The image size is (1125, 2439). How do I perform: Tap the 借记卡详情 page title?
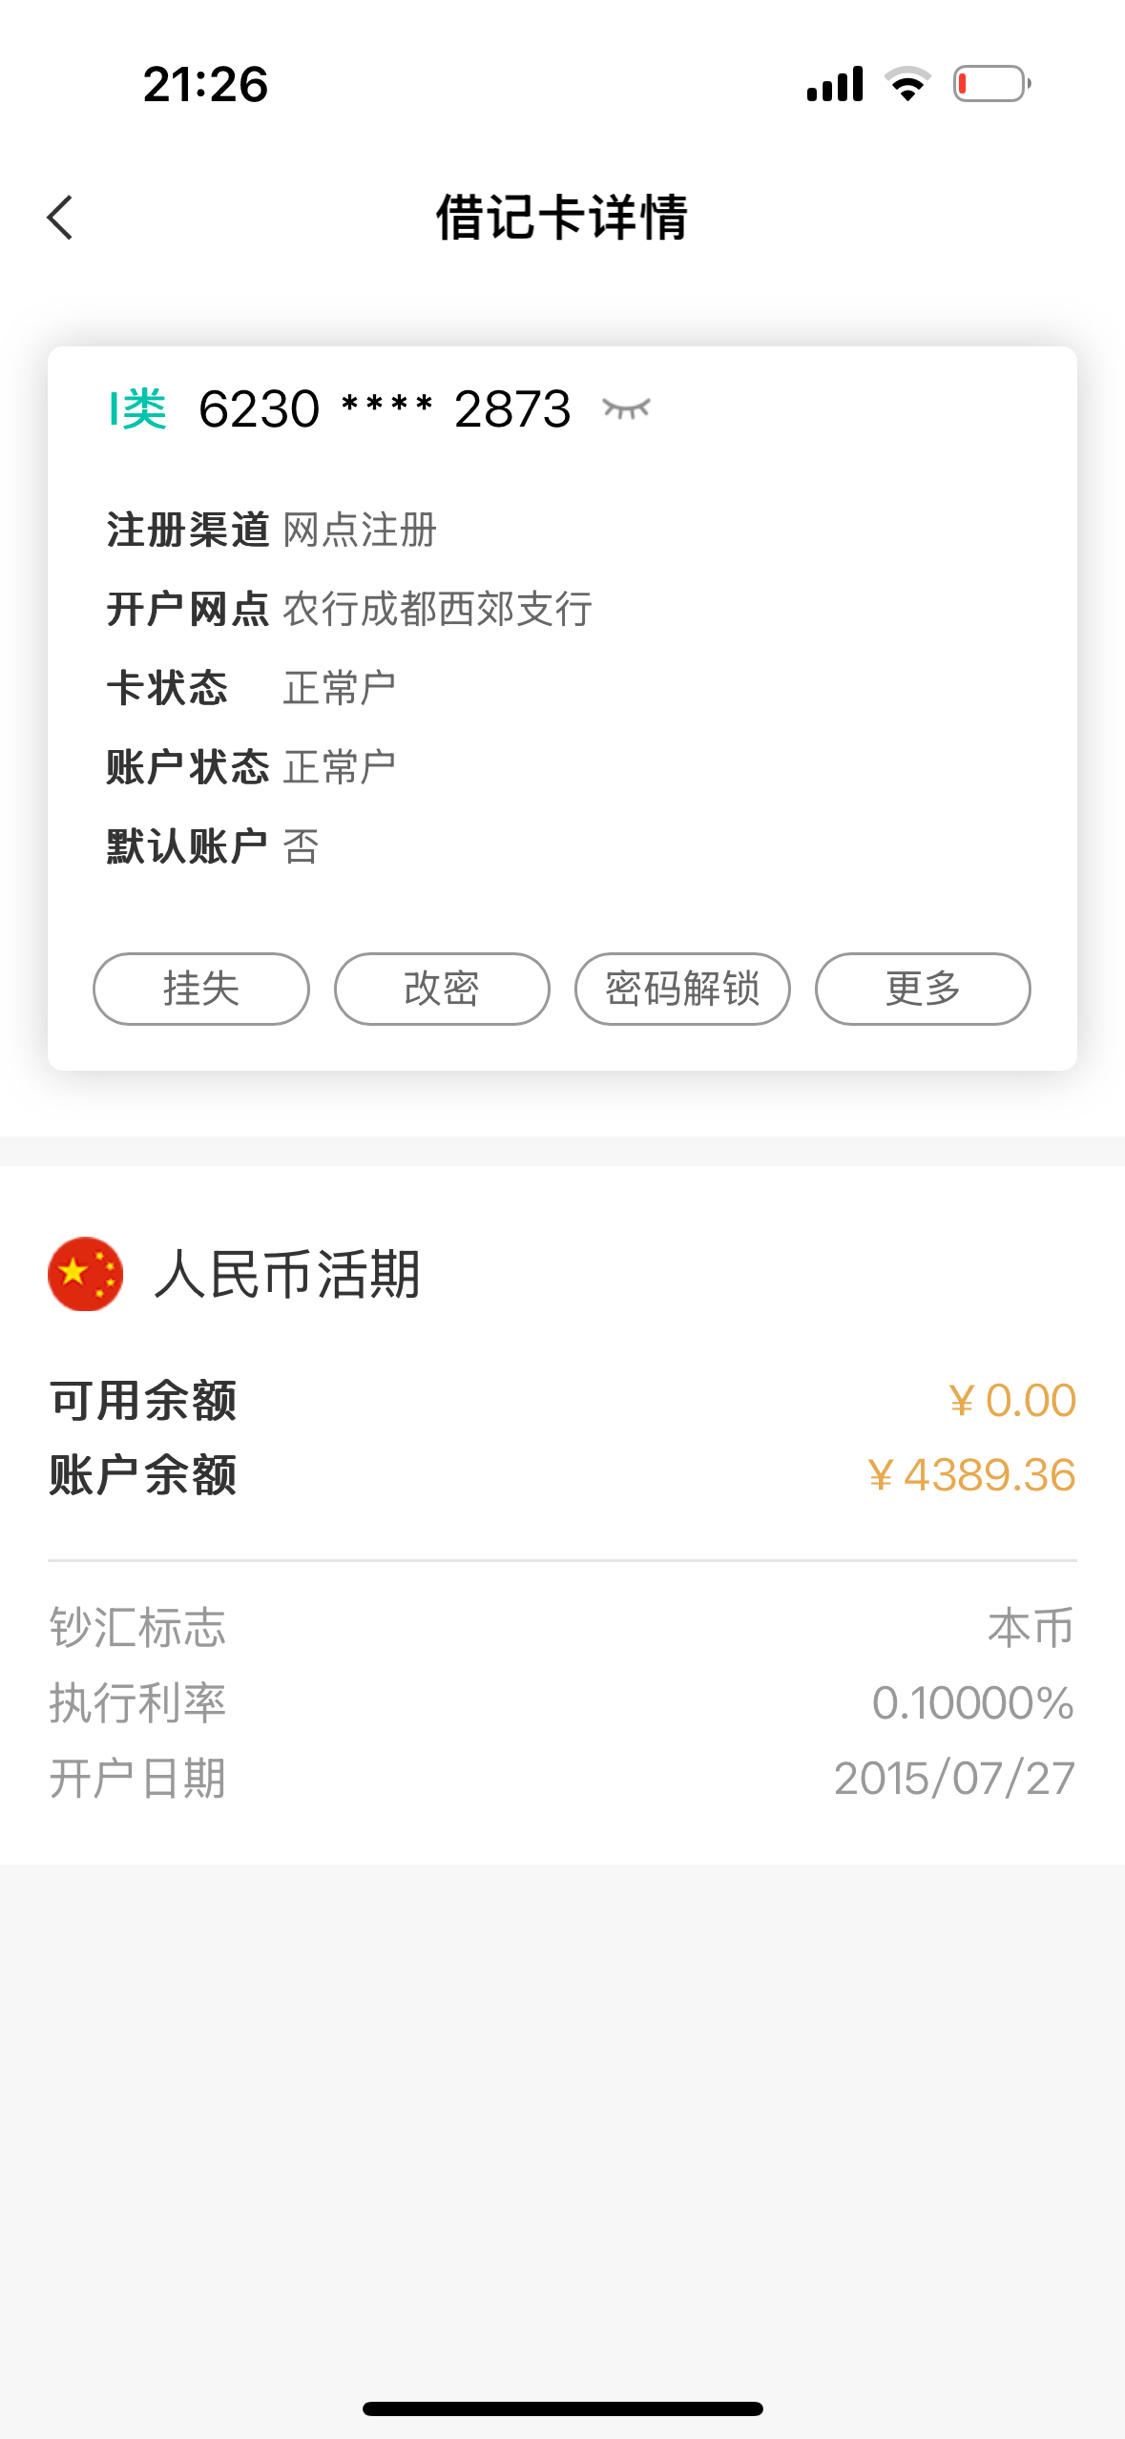[562, 217]
